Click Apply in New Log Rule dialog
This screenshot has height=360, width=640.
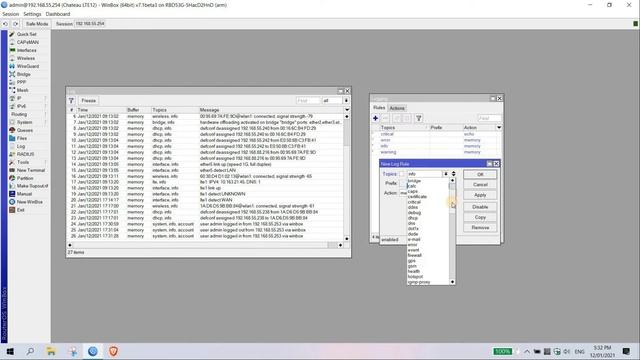point(480,195)
